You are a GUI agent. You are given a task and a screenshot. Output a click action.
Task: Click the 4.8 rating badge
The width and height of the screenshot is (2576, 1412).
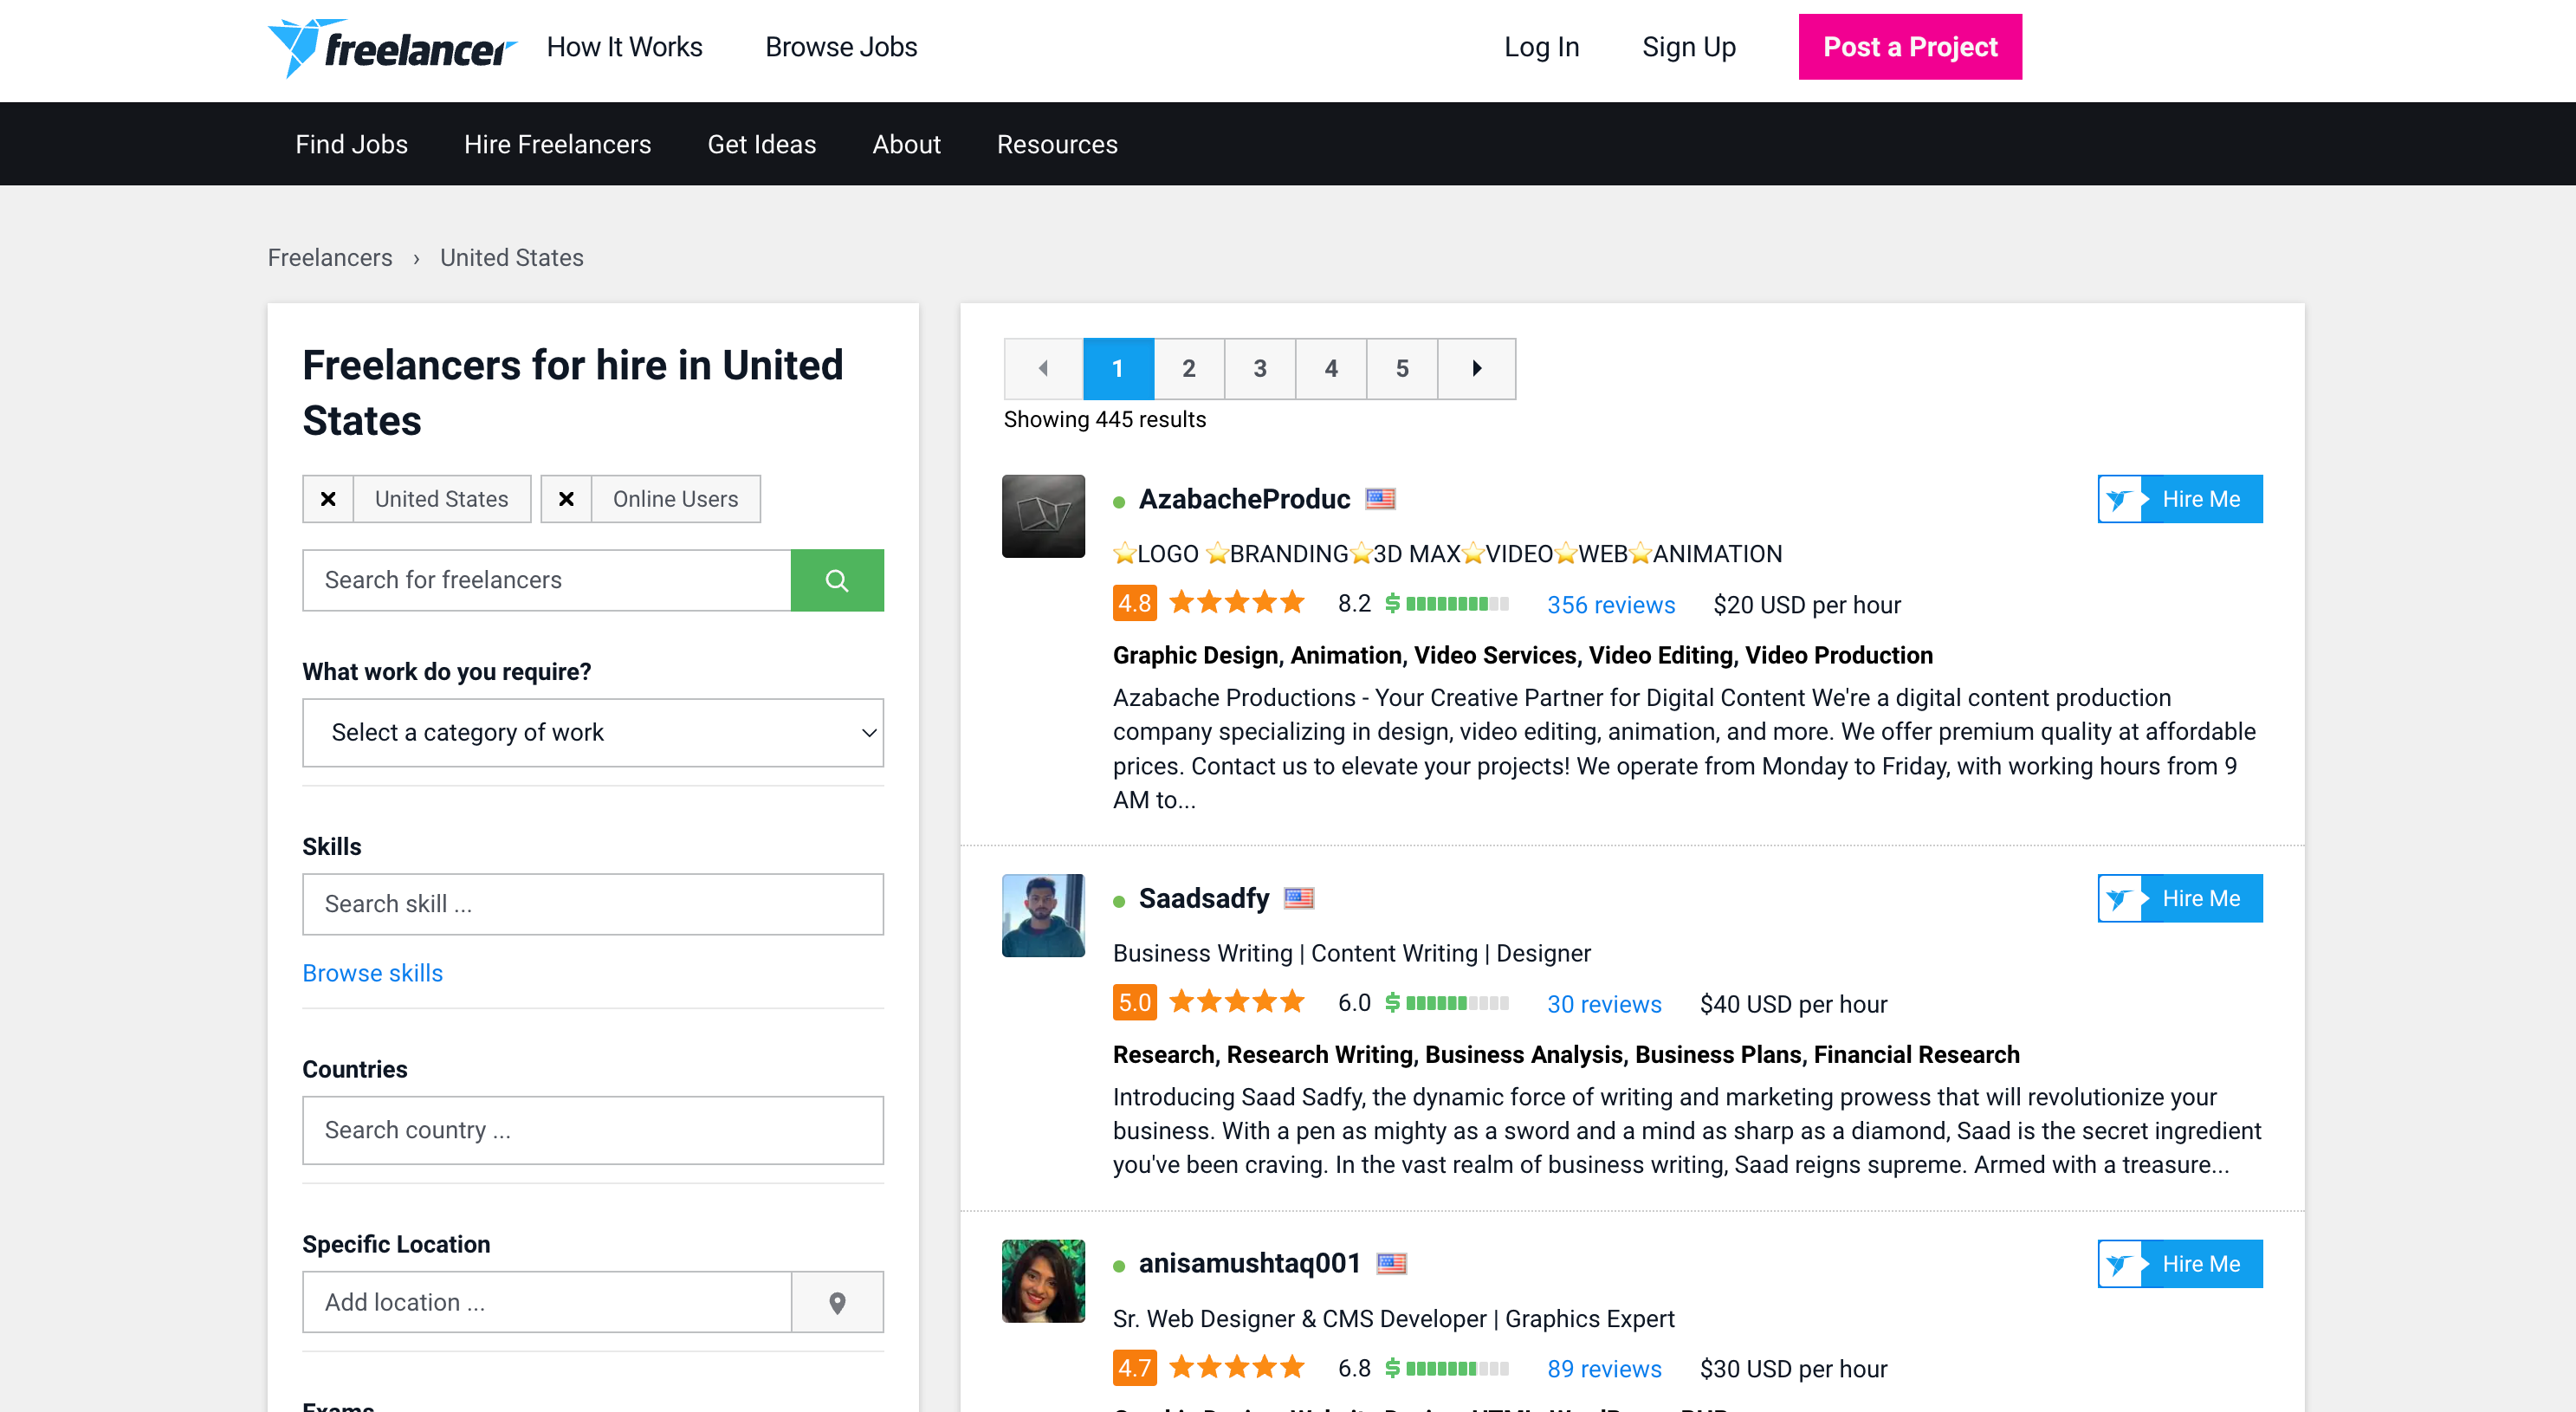1134,604
